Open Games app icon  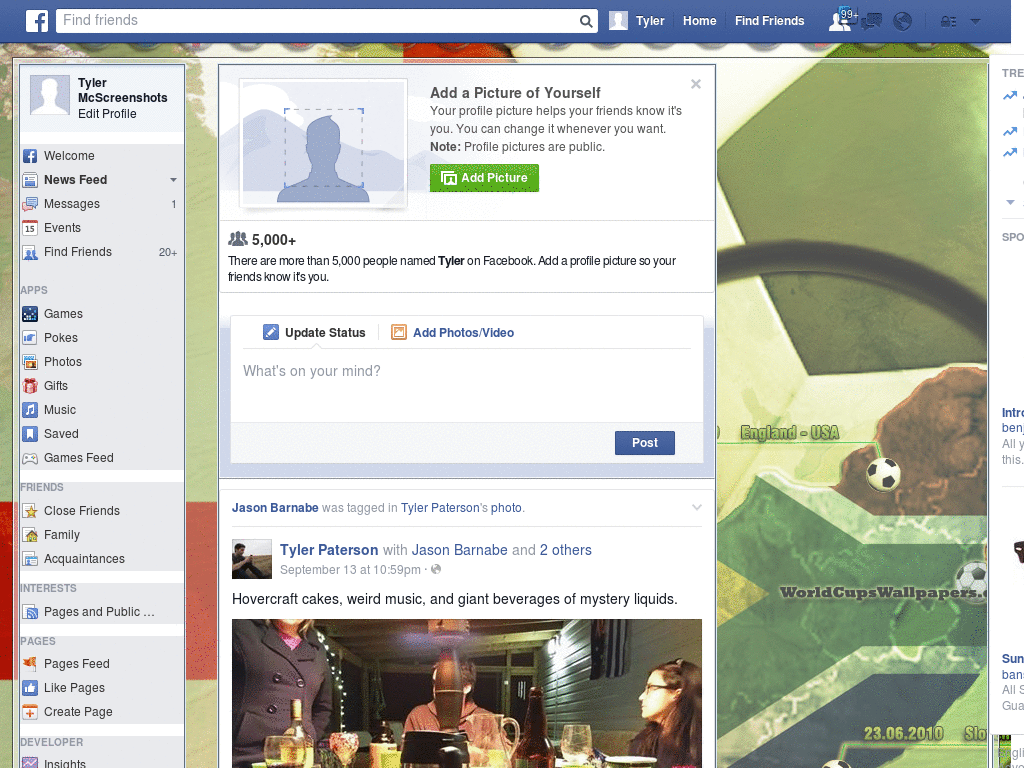coord(30,314)
